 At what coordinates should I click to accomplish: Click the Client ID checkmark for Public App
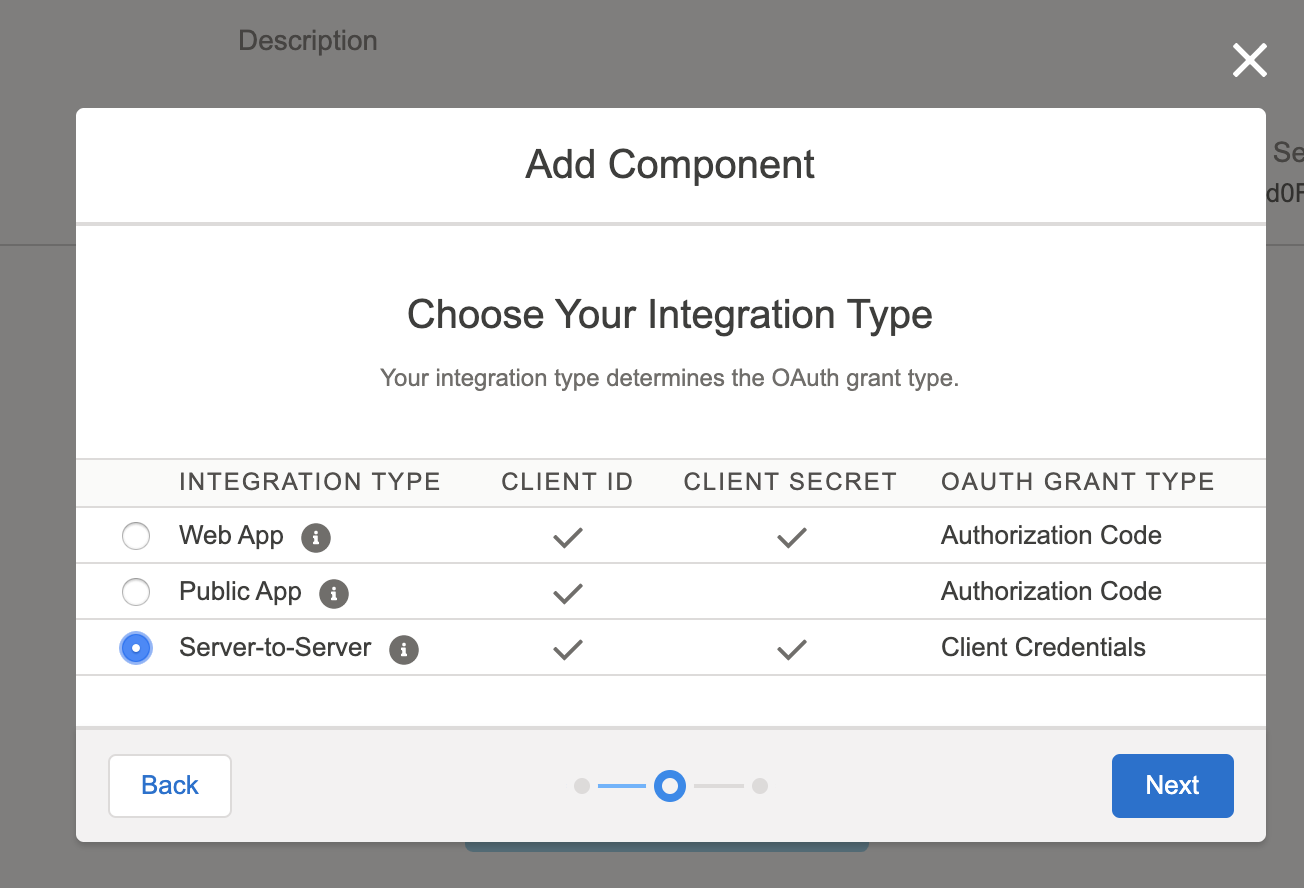click(x=567, y=593)
